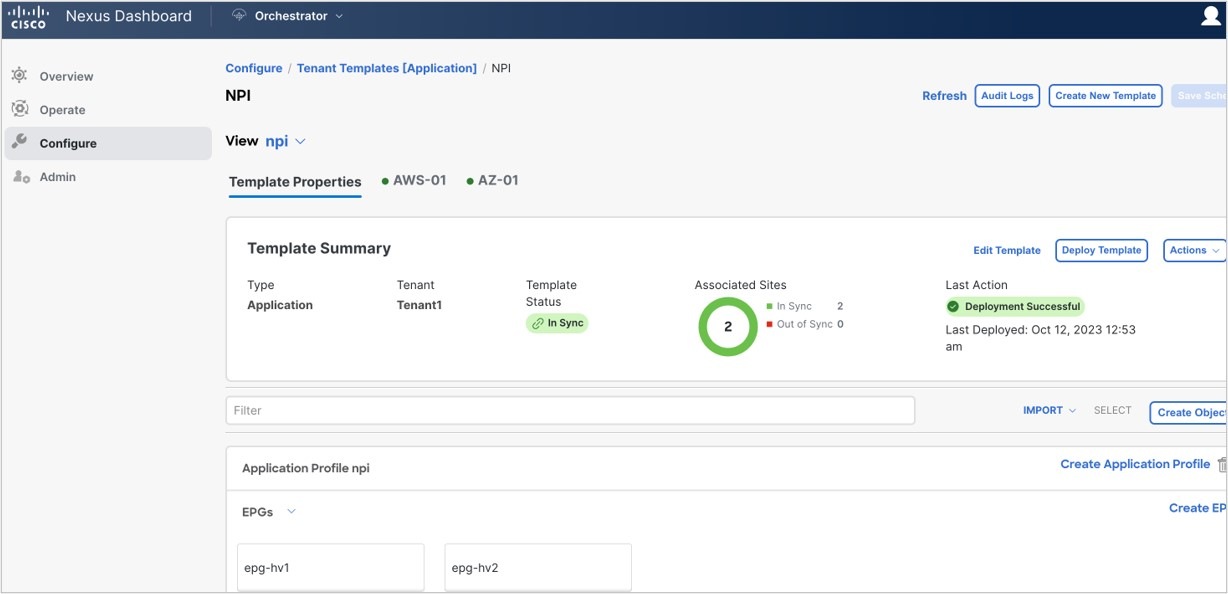The height and width of the screenshot is (594, 1228).
Task: Enable SELECT mode
Action: 1112,410
